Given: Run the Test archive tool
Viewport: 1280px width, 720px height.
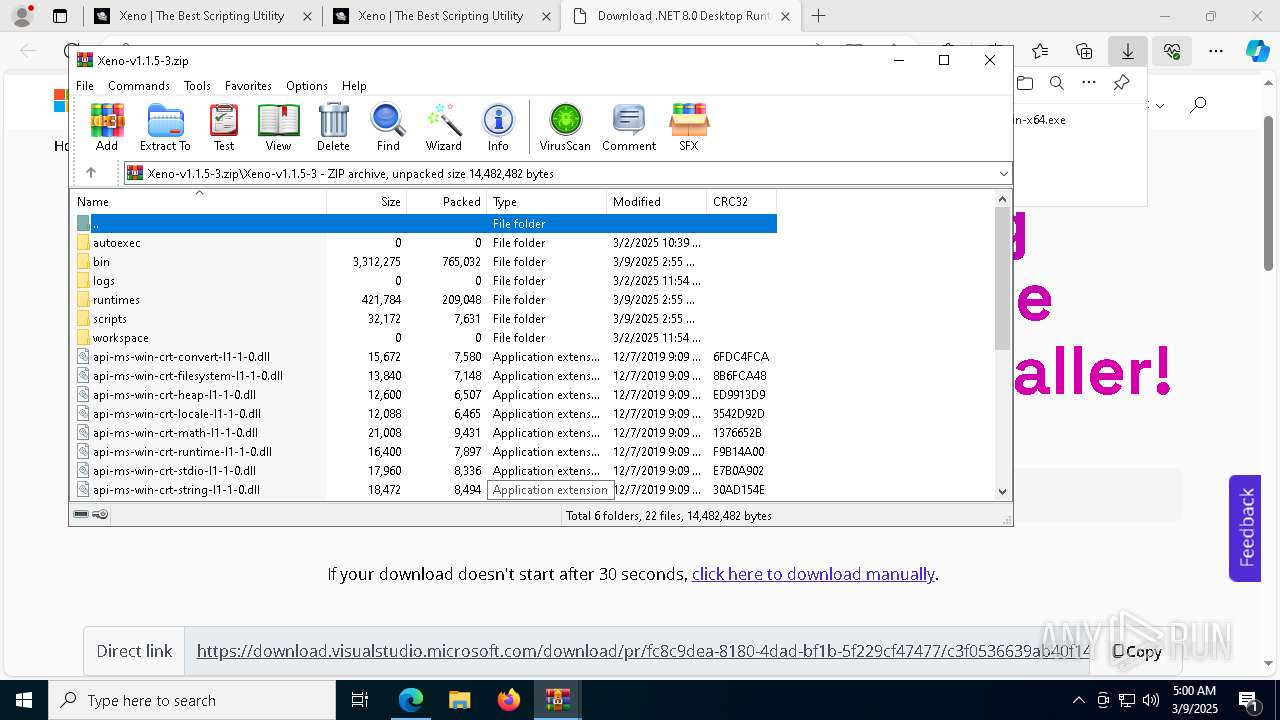Looking at the screenshot, I should click(x=224, y=127).
